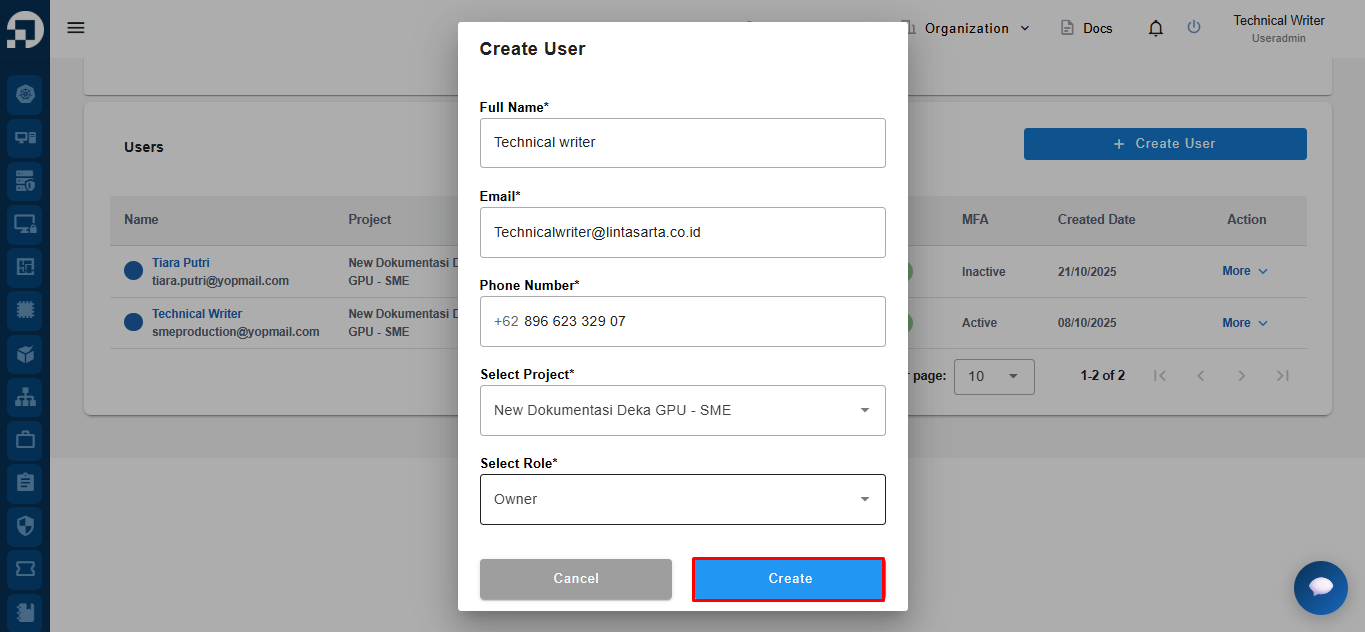This screenshot has height=632, width=1365.
Task: Open the Docs link in header
Action: click(1087, 28)
